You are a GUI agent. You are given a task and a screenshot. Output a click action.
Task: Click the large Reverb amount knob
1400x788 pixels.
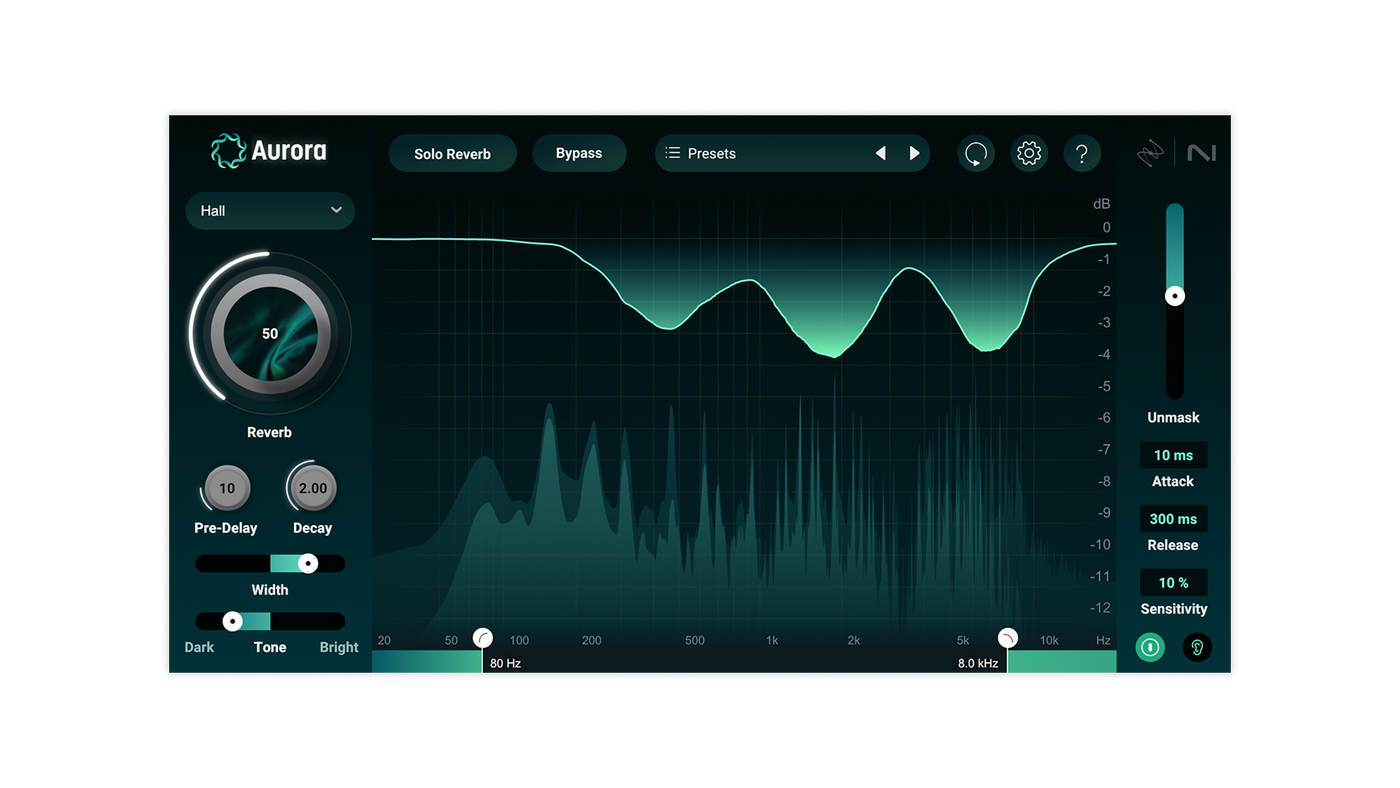click(x=270, y=333)
